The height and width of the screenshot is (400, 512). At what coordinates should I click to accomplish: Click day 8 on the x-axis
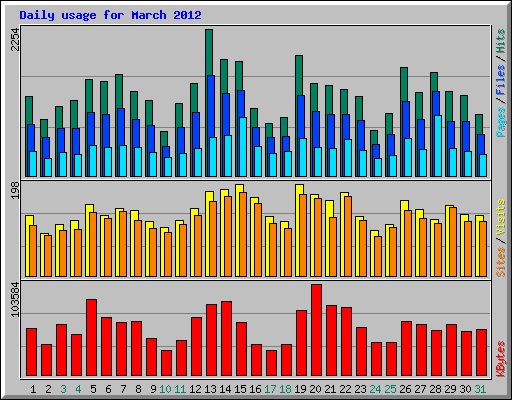point(138,389)
